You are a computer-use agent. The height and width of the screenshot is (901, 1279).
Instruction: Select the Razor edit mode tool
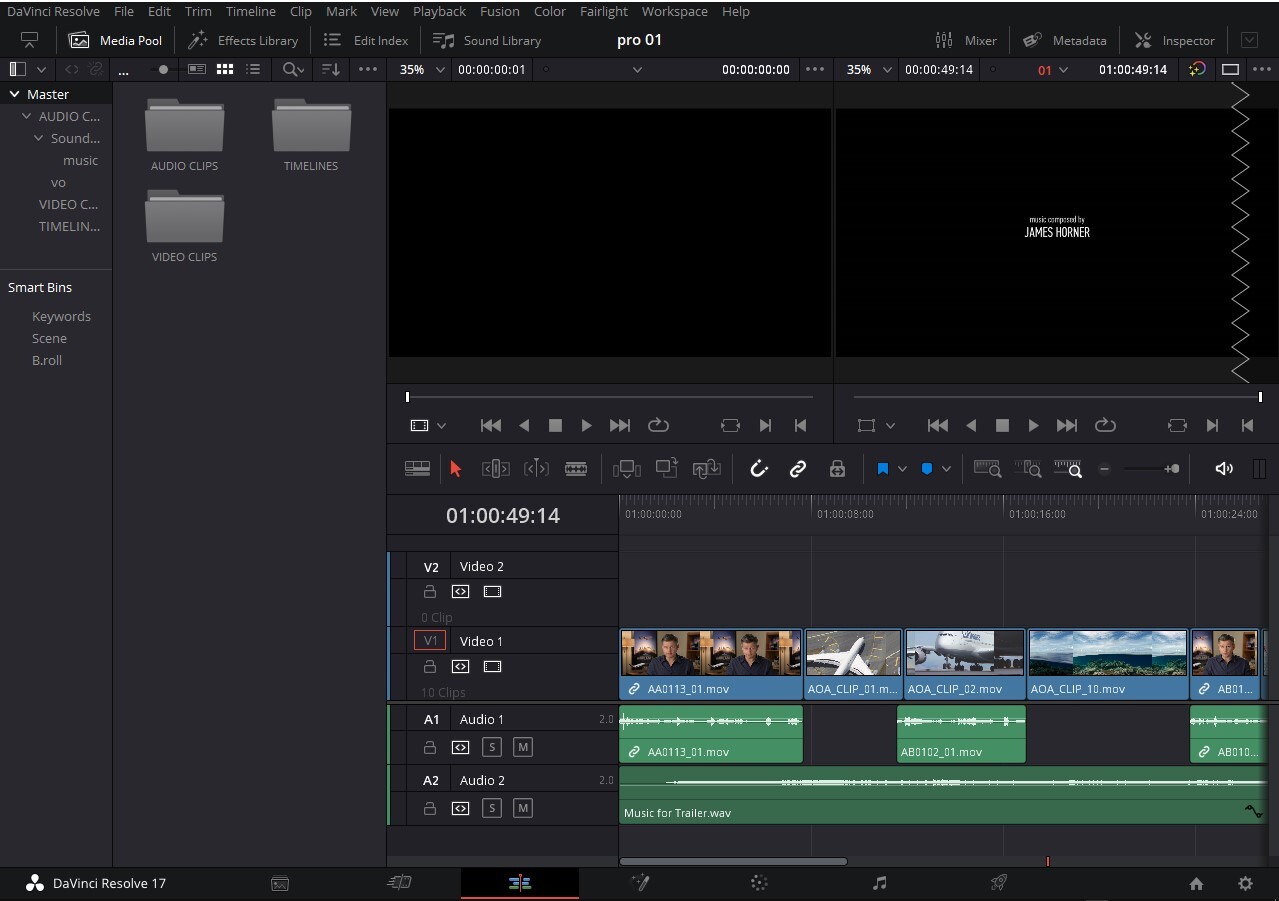(576, 468)
